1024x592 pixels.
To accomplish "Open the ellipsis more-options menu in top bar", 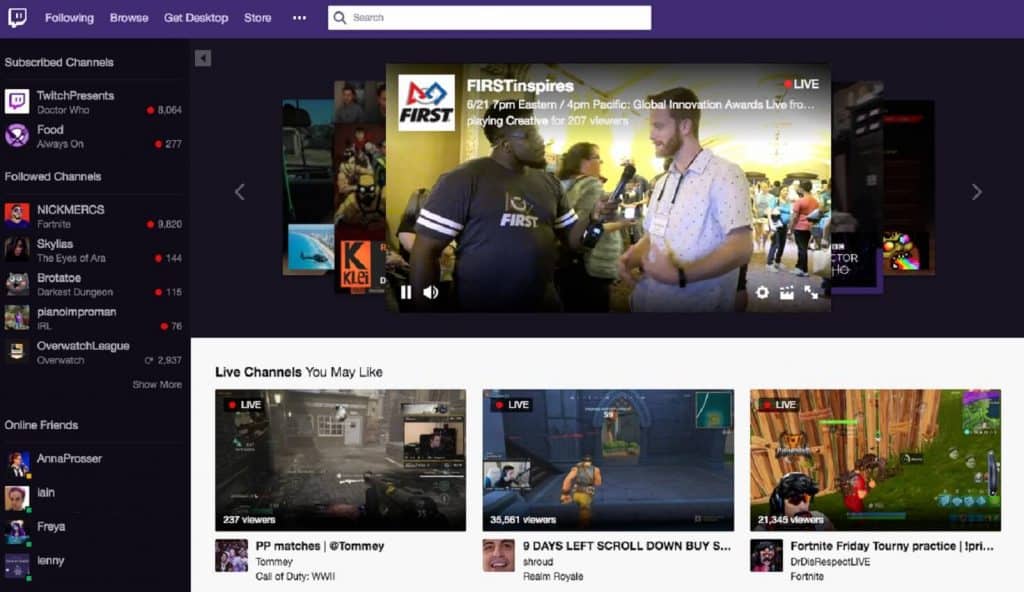I will click(x=299, y=17).
